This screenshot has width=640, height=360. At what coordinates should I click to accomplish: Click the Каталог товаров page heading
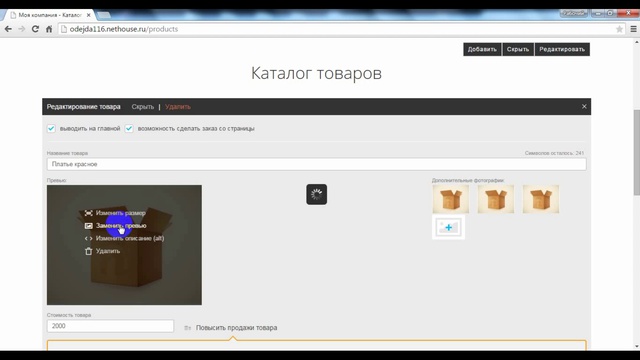point(316,73)
